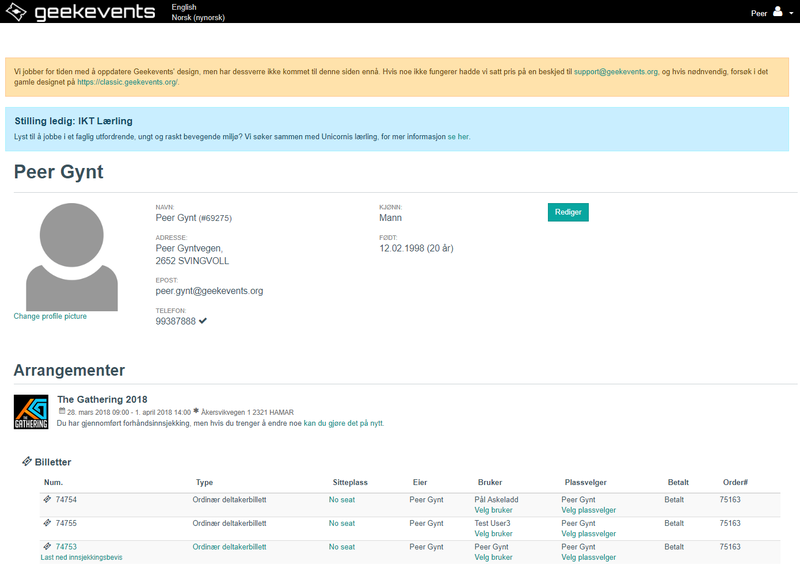Open the Peer user menu label
The image size is (800, 588).
[759, 13]
